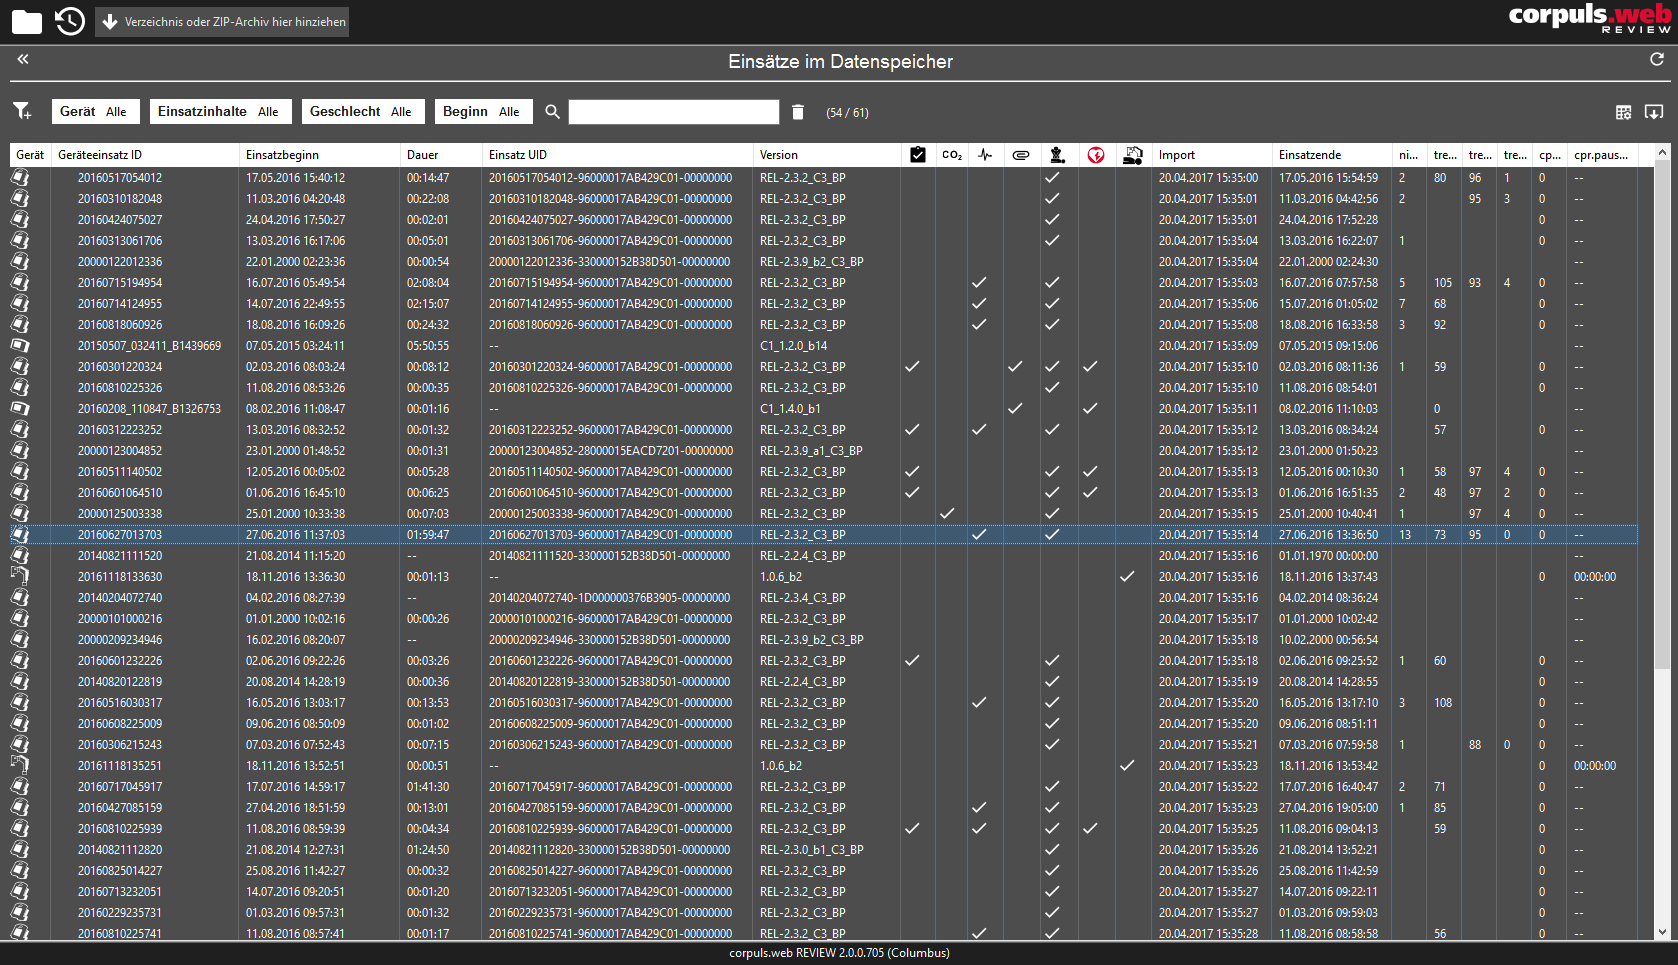
Task: Sort by cpr.paus... column header
Action: (1601, 155)
